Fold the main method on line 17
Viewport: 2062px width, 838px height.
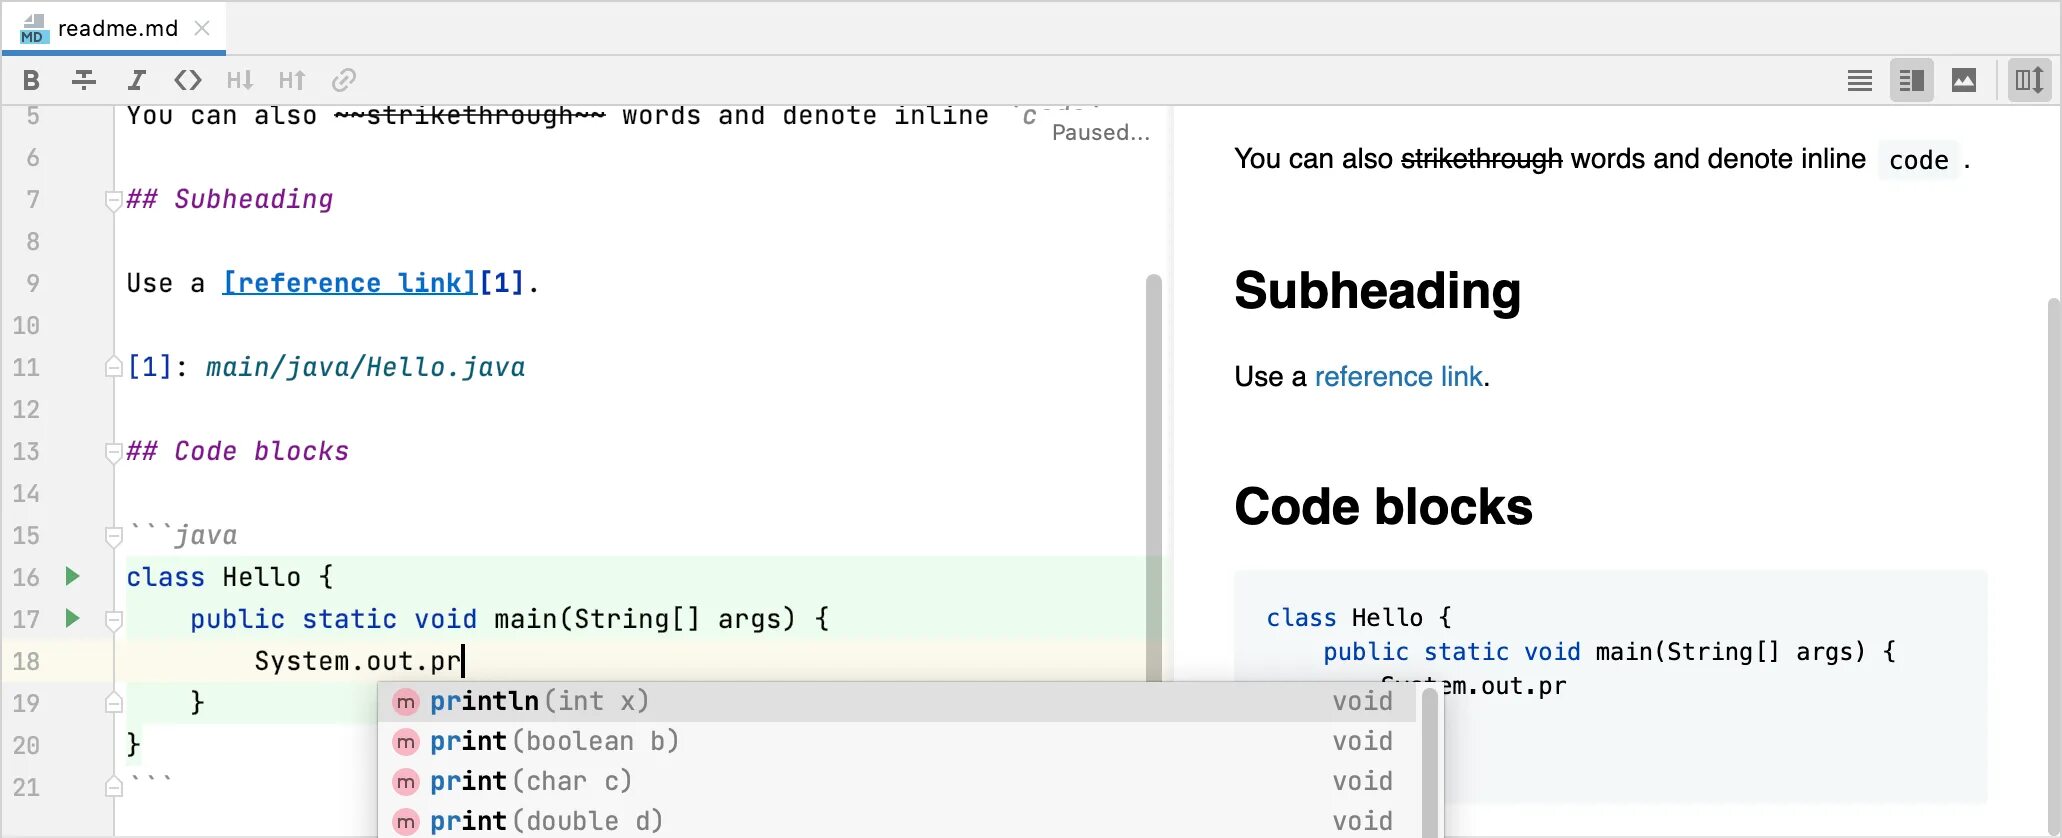[x=114, y=620]
